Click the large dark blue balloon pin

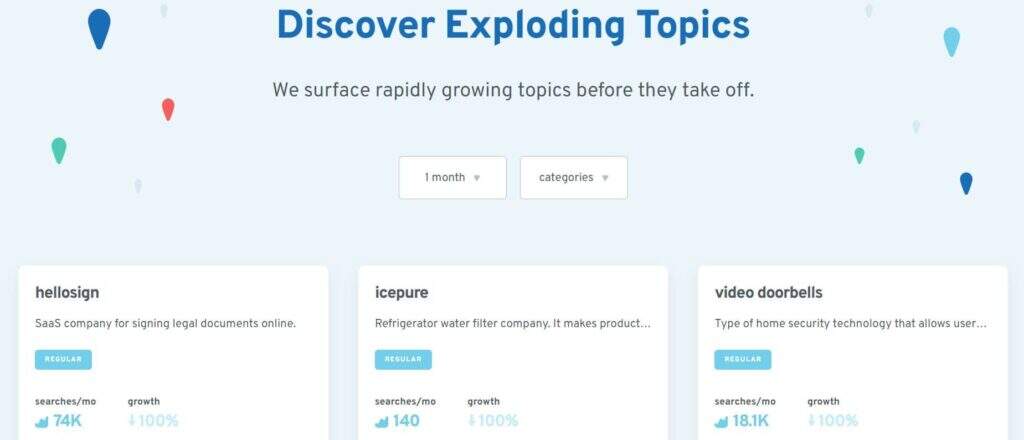[99, 28]
